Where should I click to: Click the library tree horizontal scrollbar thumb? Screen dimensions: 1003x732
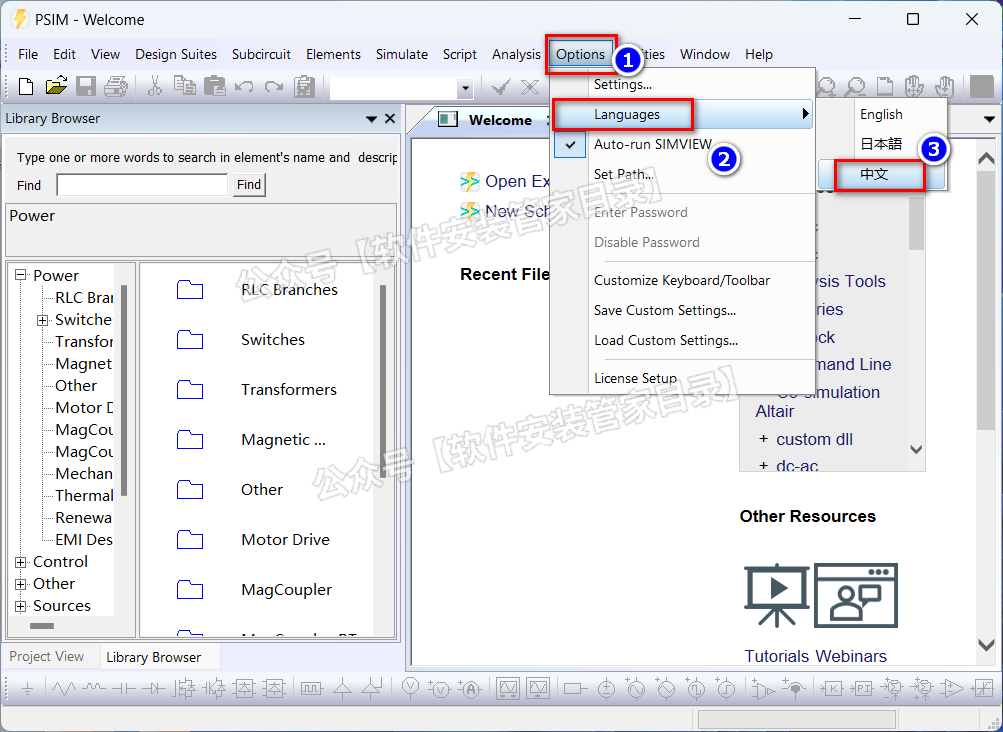[x=42, y=626]
